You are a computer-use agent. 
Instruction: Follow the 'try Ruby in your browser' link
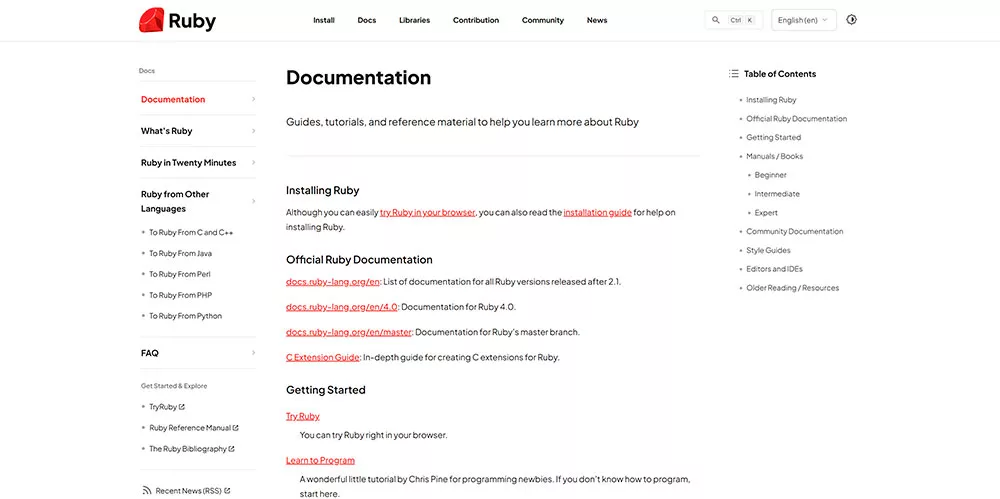click(427, 212)
